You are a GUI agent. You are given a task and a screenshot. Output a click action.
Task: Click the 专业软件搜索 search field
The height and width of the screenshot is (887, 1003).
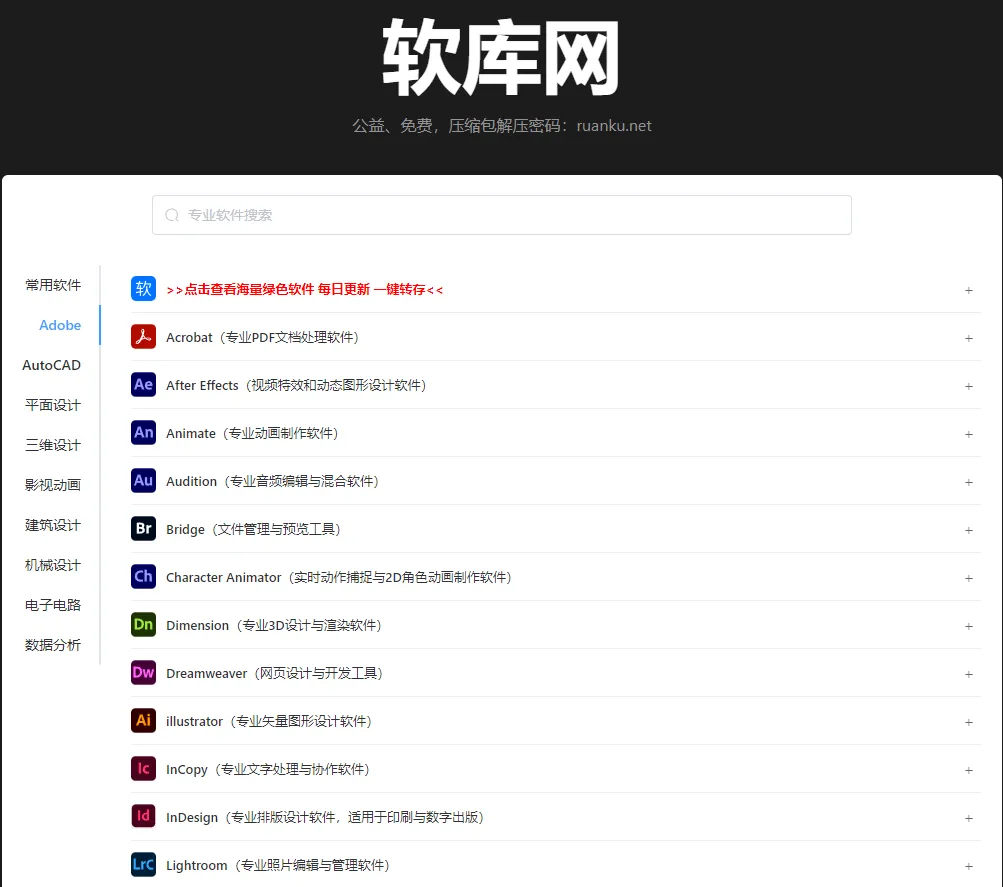(502, 215)
